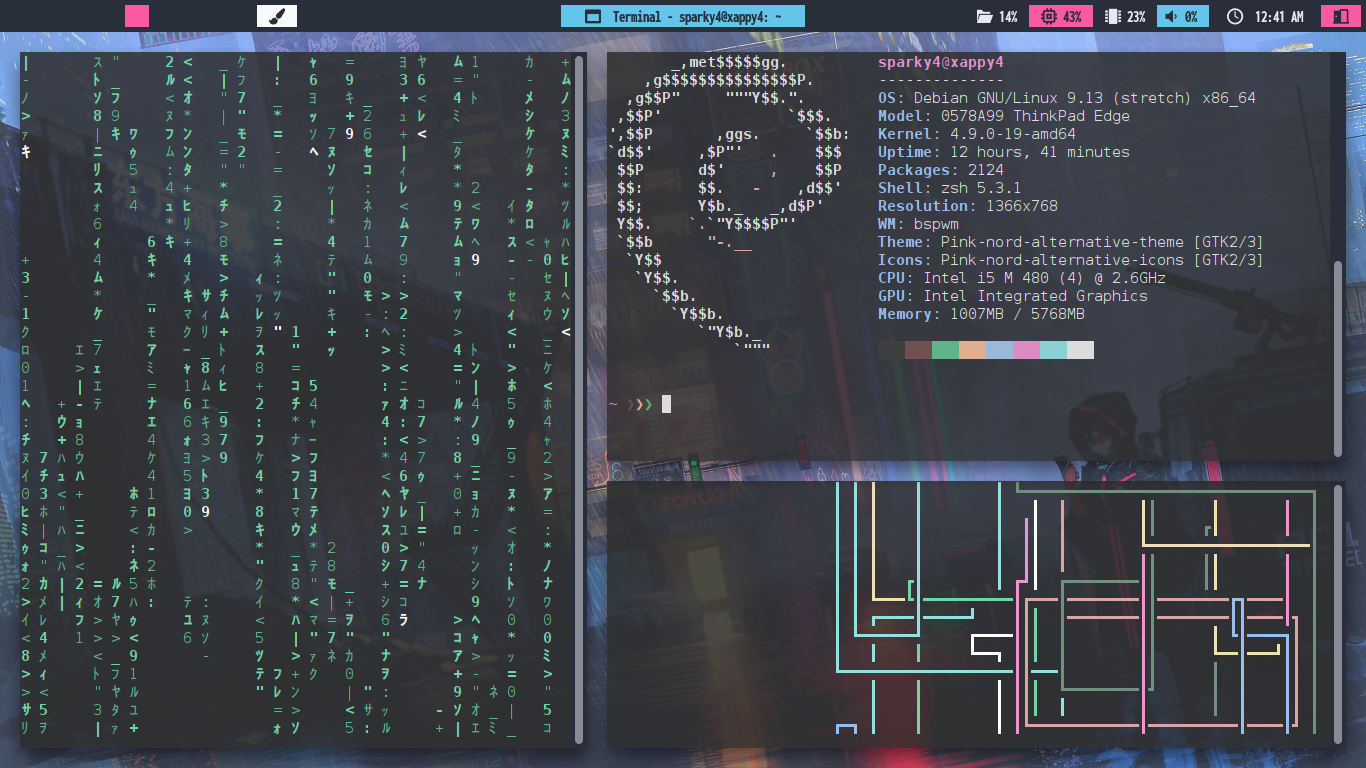Click the pink workspace indicator square
Screen dimensions: 1366x768
coord(137,16)
